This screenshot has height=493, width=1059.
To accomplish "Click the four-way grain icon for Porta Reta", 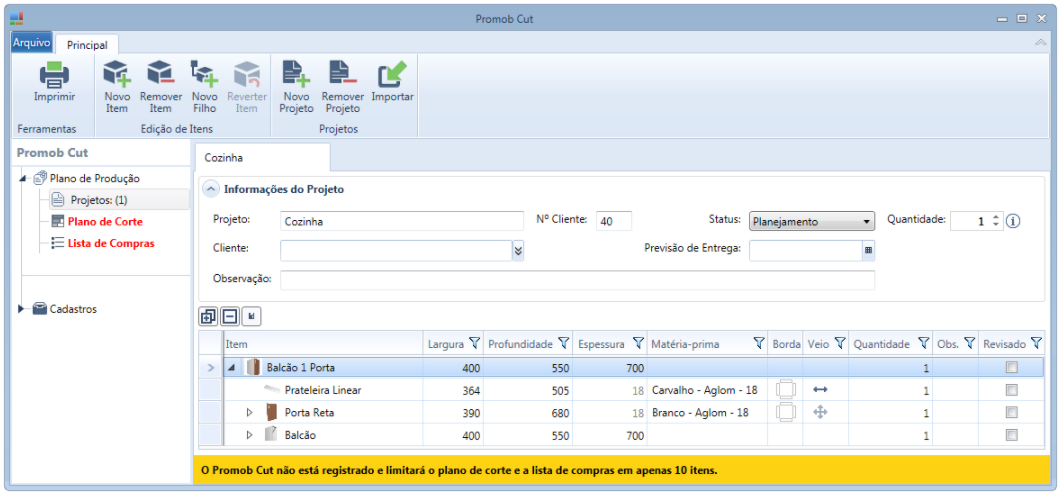I will (x=820, y=412).
